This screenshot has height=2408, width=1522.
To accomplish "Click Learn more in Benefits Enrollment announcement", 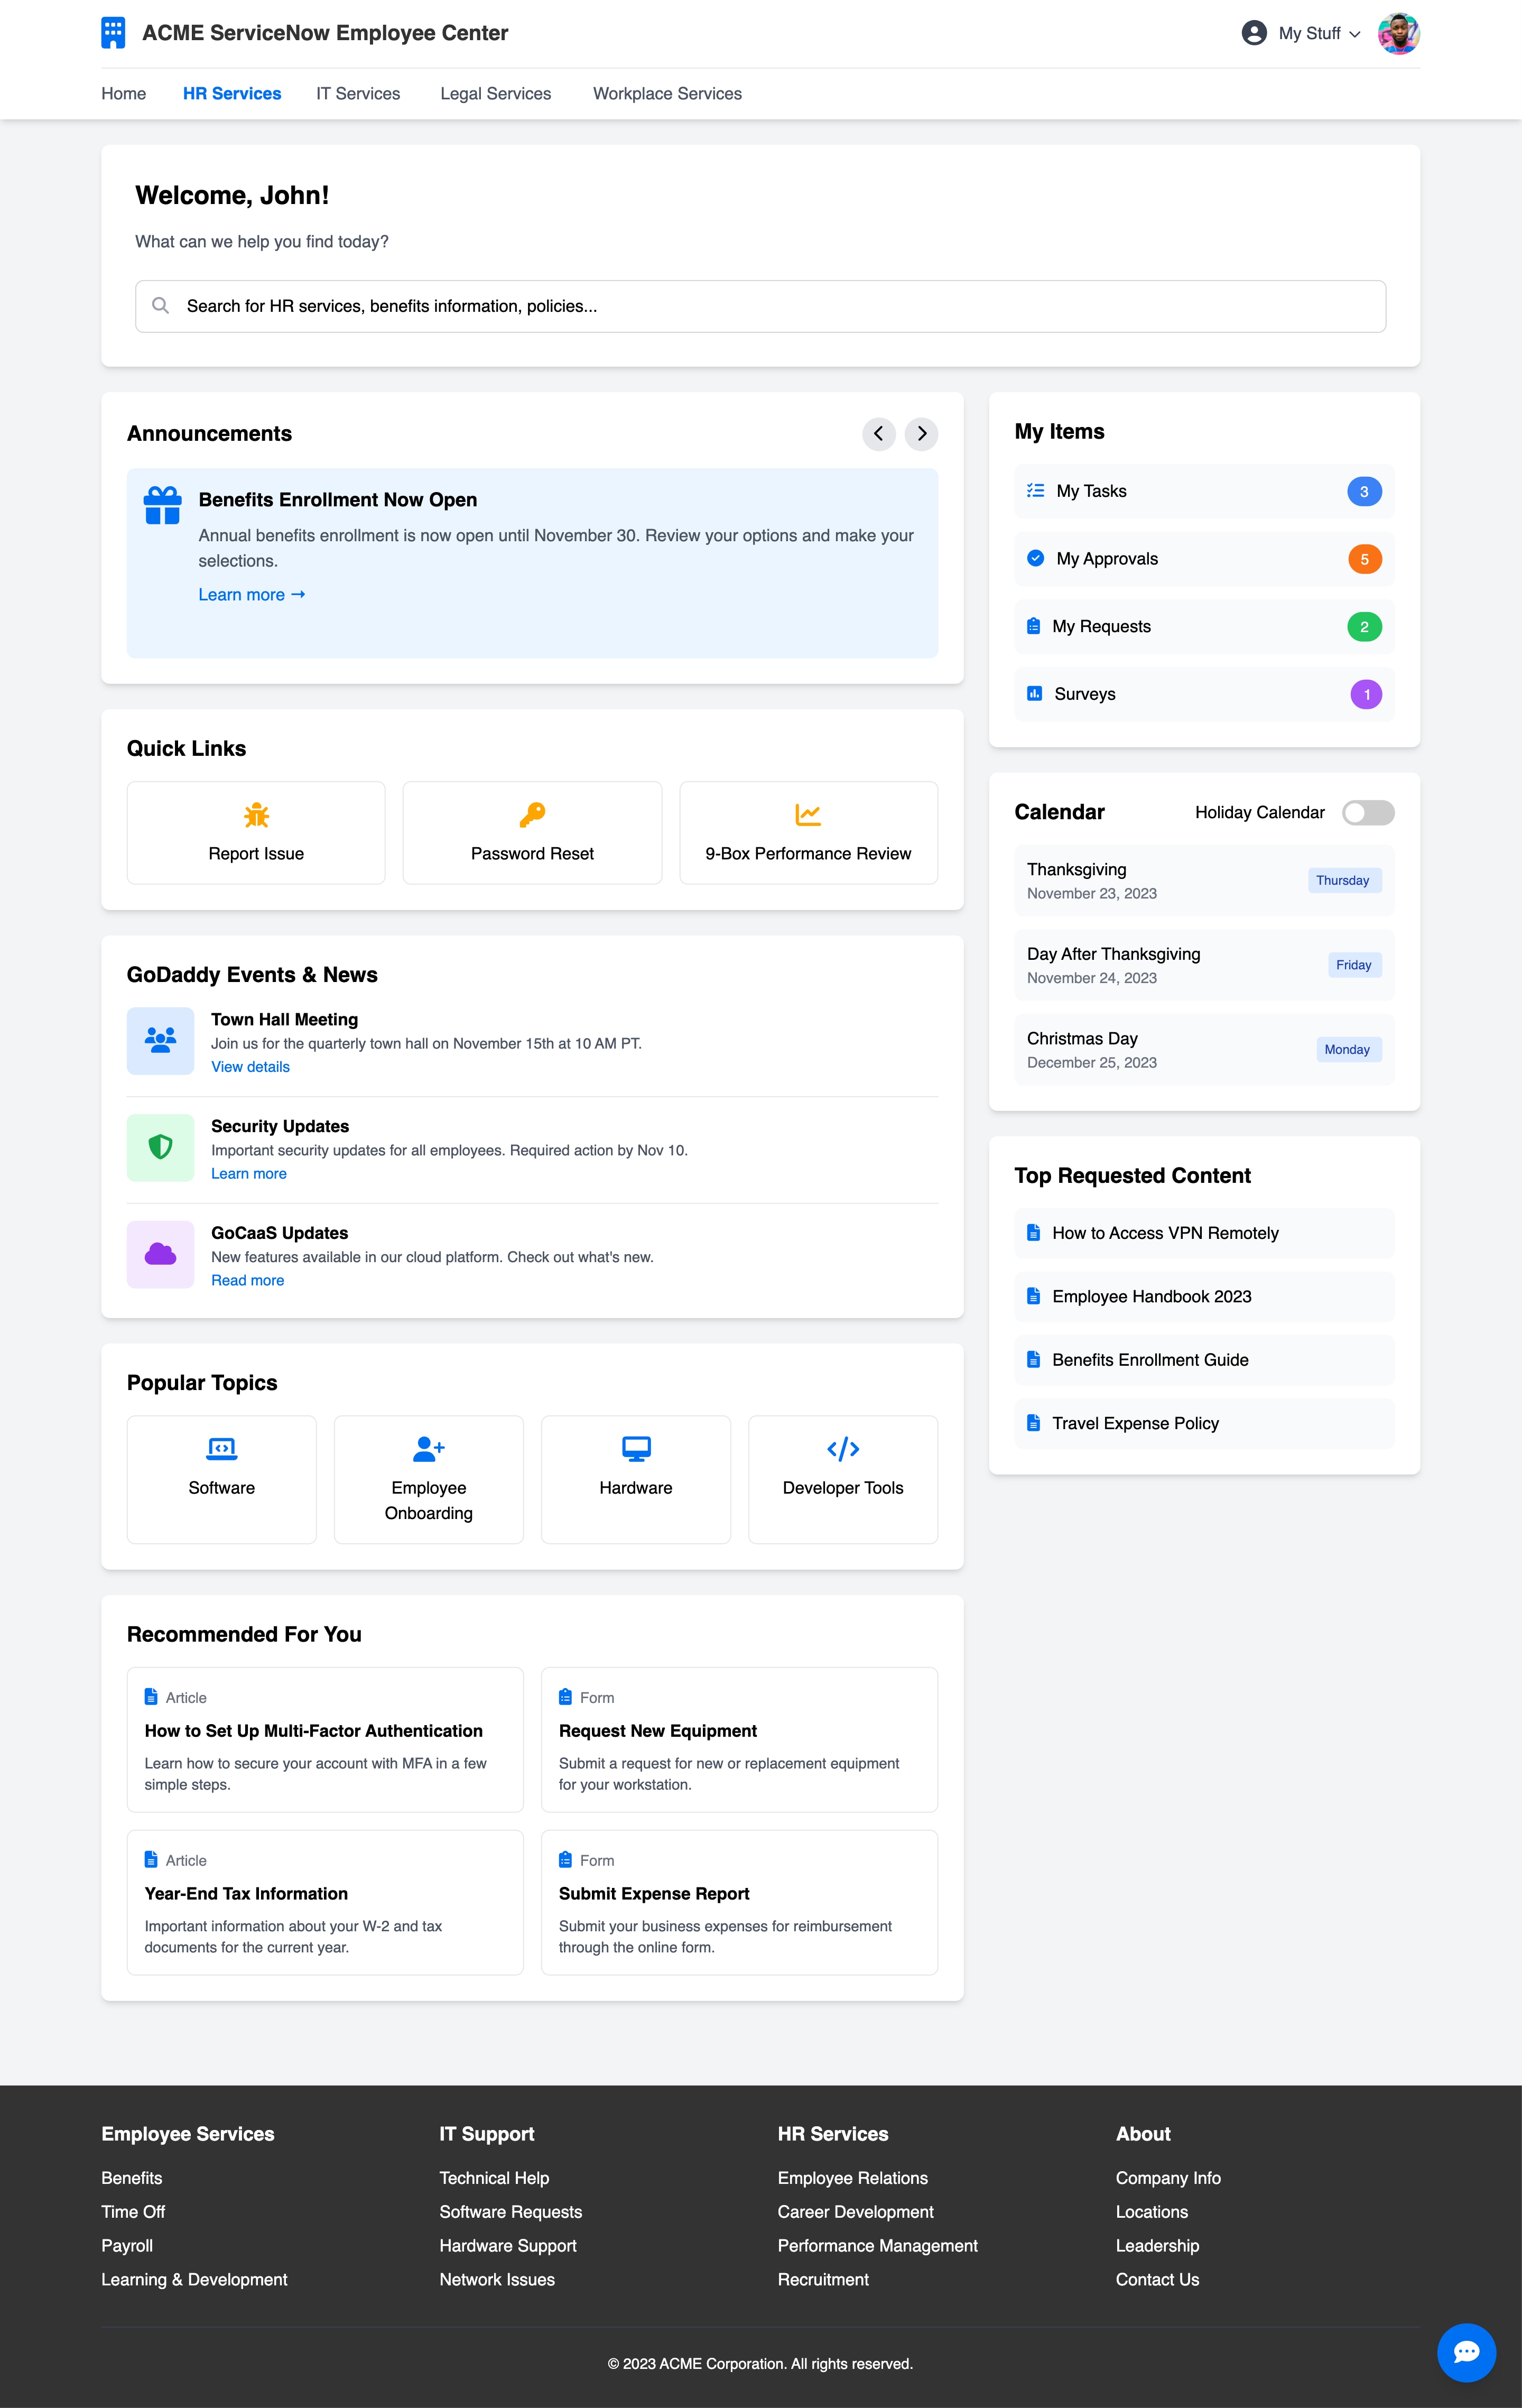I will click(x=251, y=595).
